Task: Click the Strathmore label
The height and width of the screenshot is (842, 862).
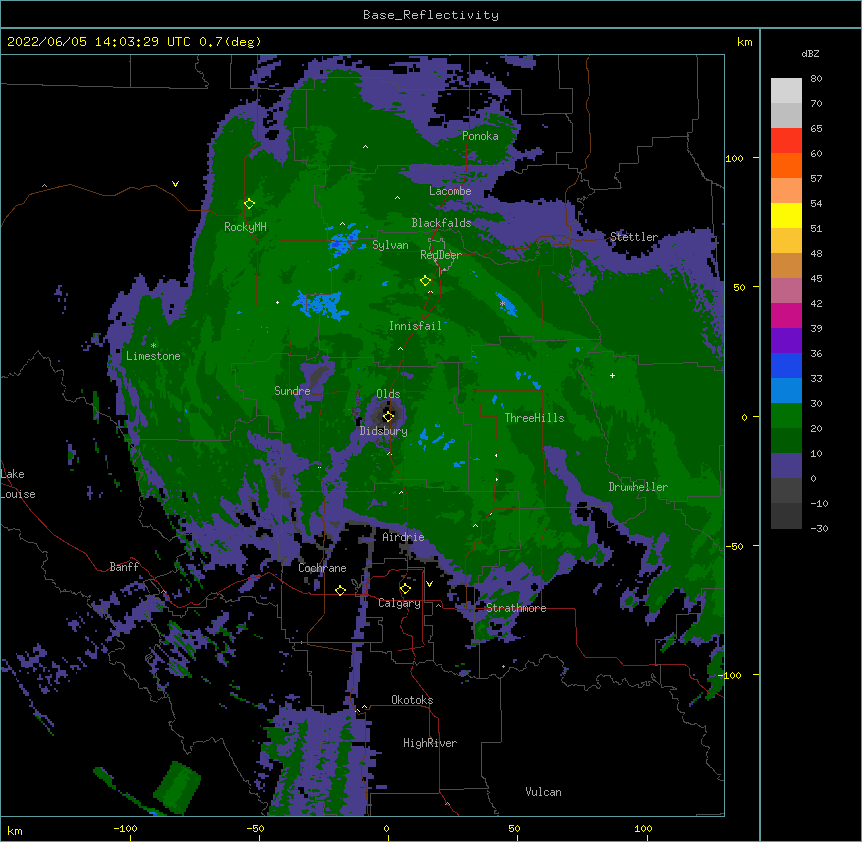Action: [516, 608]
